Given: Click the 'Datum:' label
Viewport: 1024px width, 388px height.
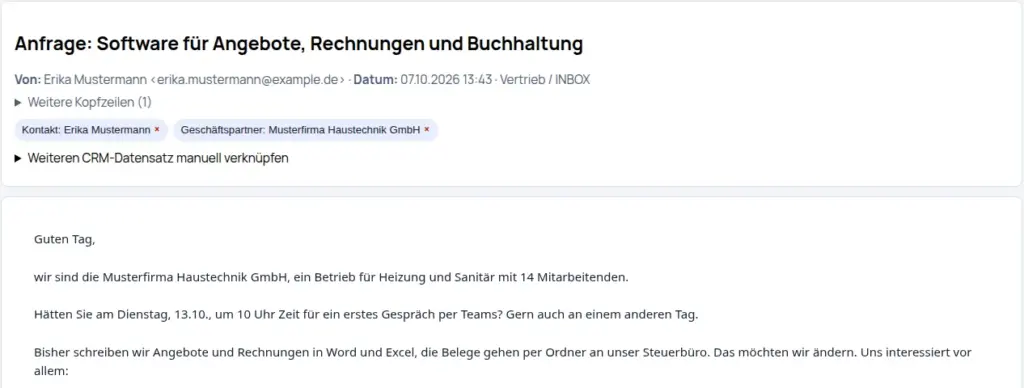Looking at the screenshot, I should click(376, 80).
